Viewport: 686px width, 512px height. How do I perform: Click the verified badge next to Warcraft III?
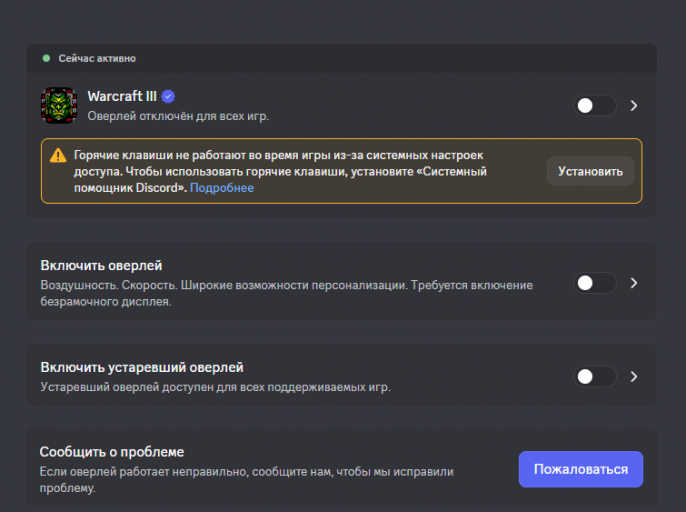168,96
